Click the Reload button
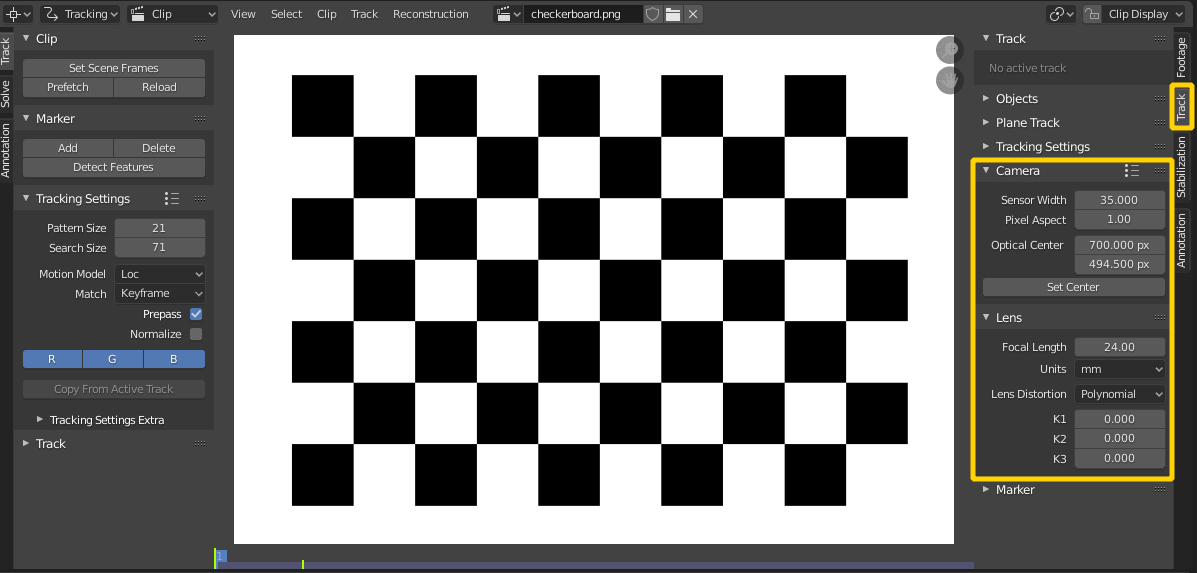 click(x=160, y=87)
